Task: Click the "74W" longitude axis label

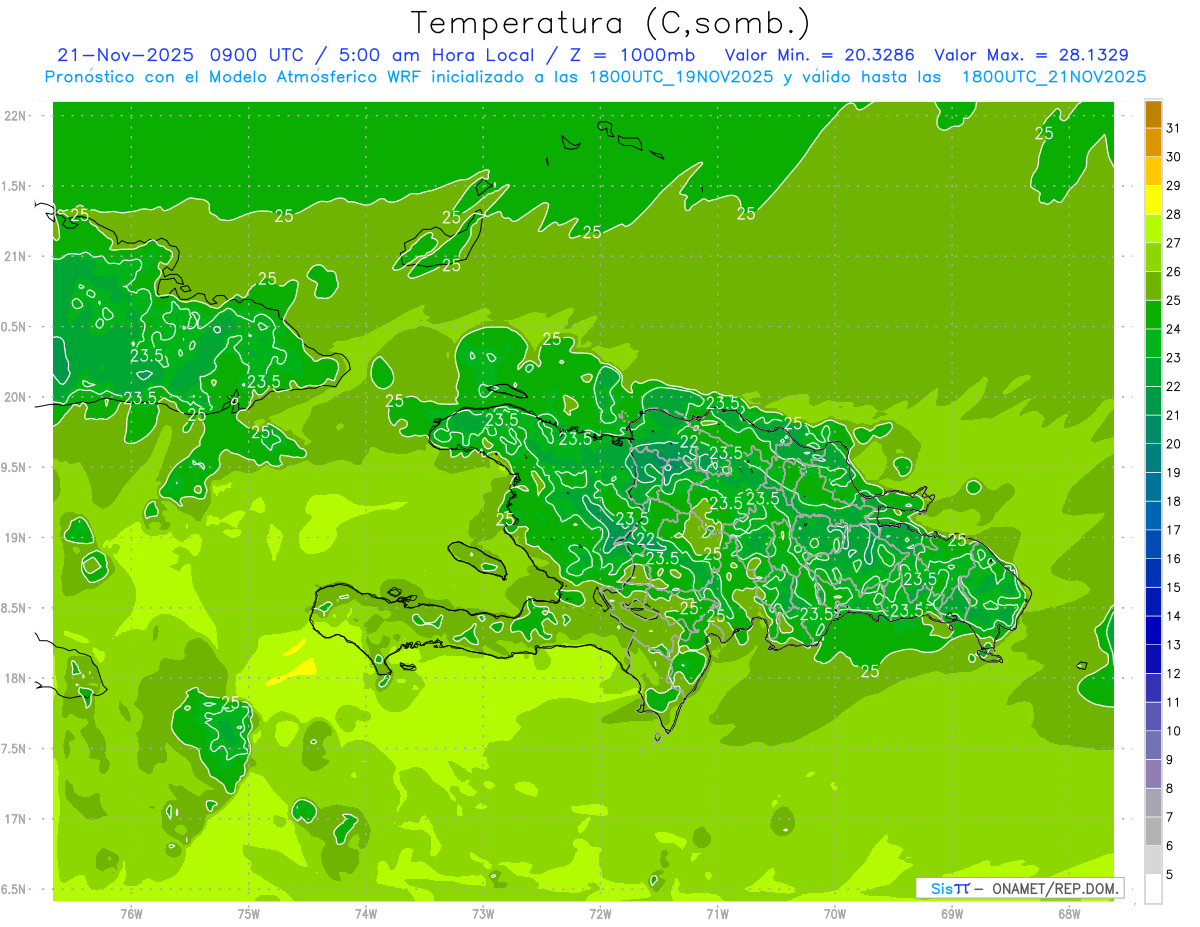Action: point(366,913)
